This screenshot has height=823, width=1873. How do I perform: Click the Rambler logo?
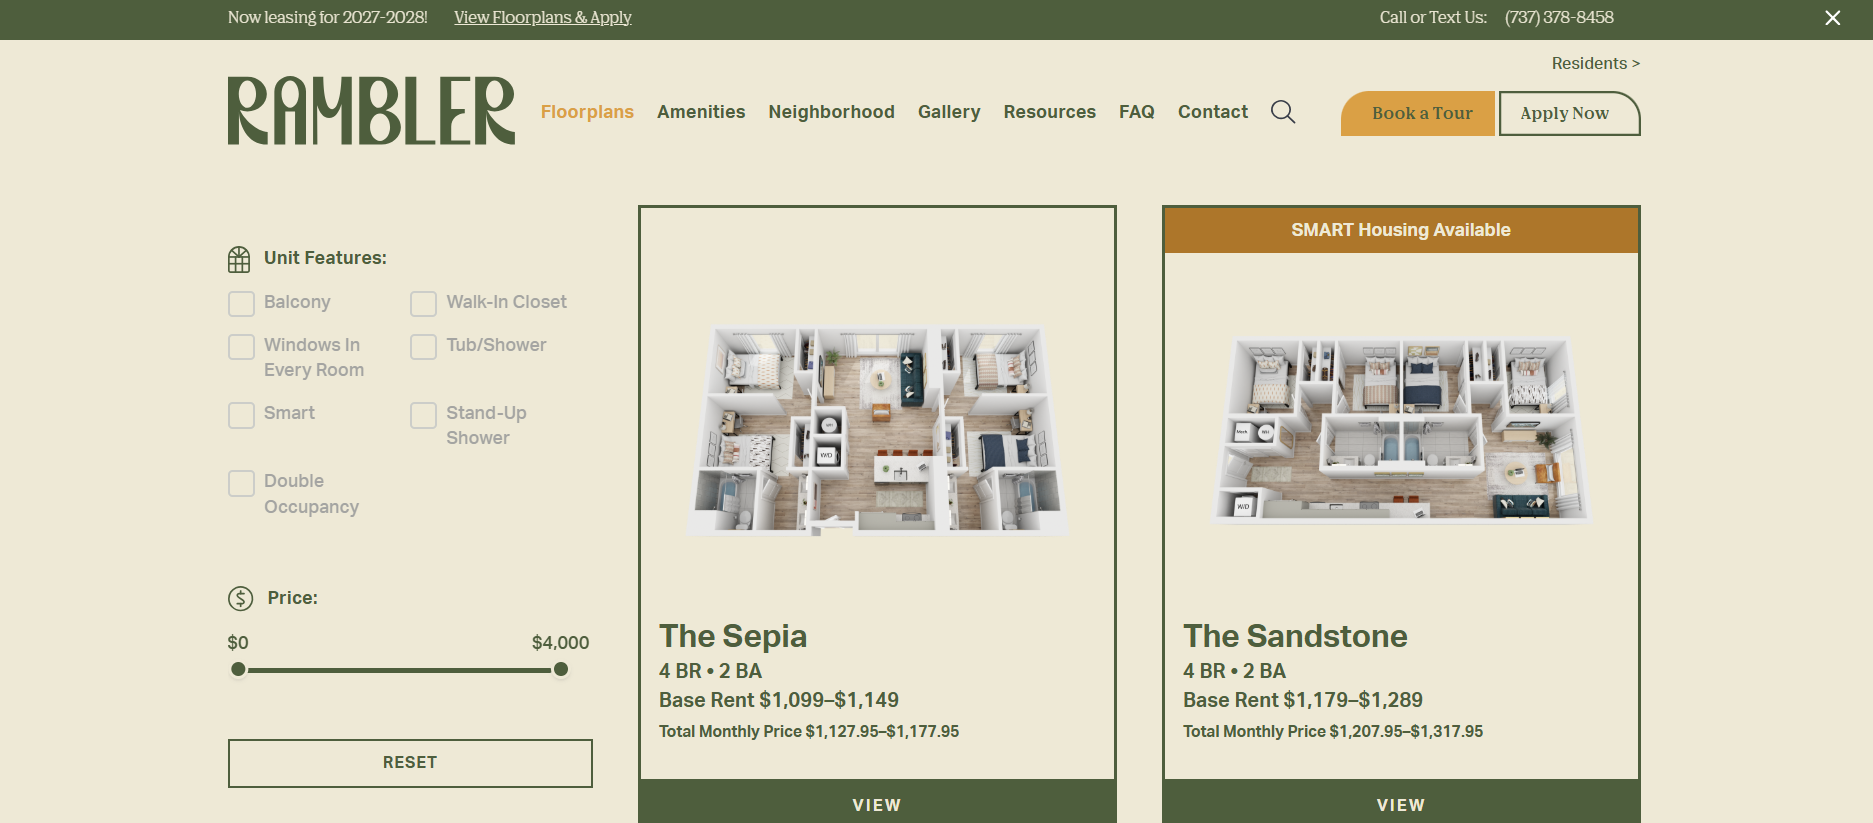(371, 111)
